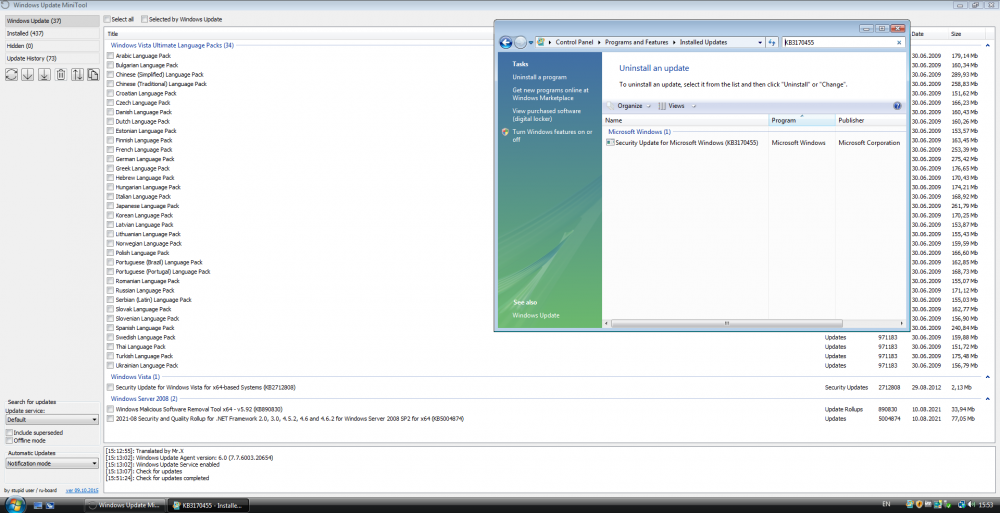Click the Programs and Features breadcrumb
This screenshot has height=513, width=1000.
636,42
